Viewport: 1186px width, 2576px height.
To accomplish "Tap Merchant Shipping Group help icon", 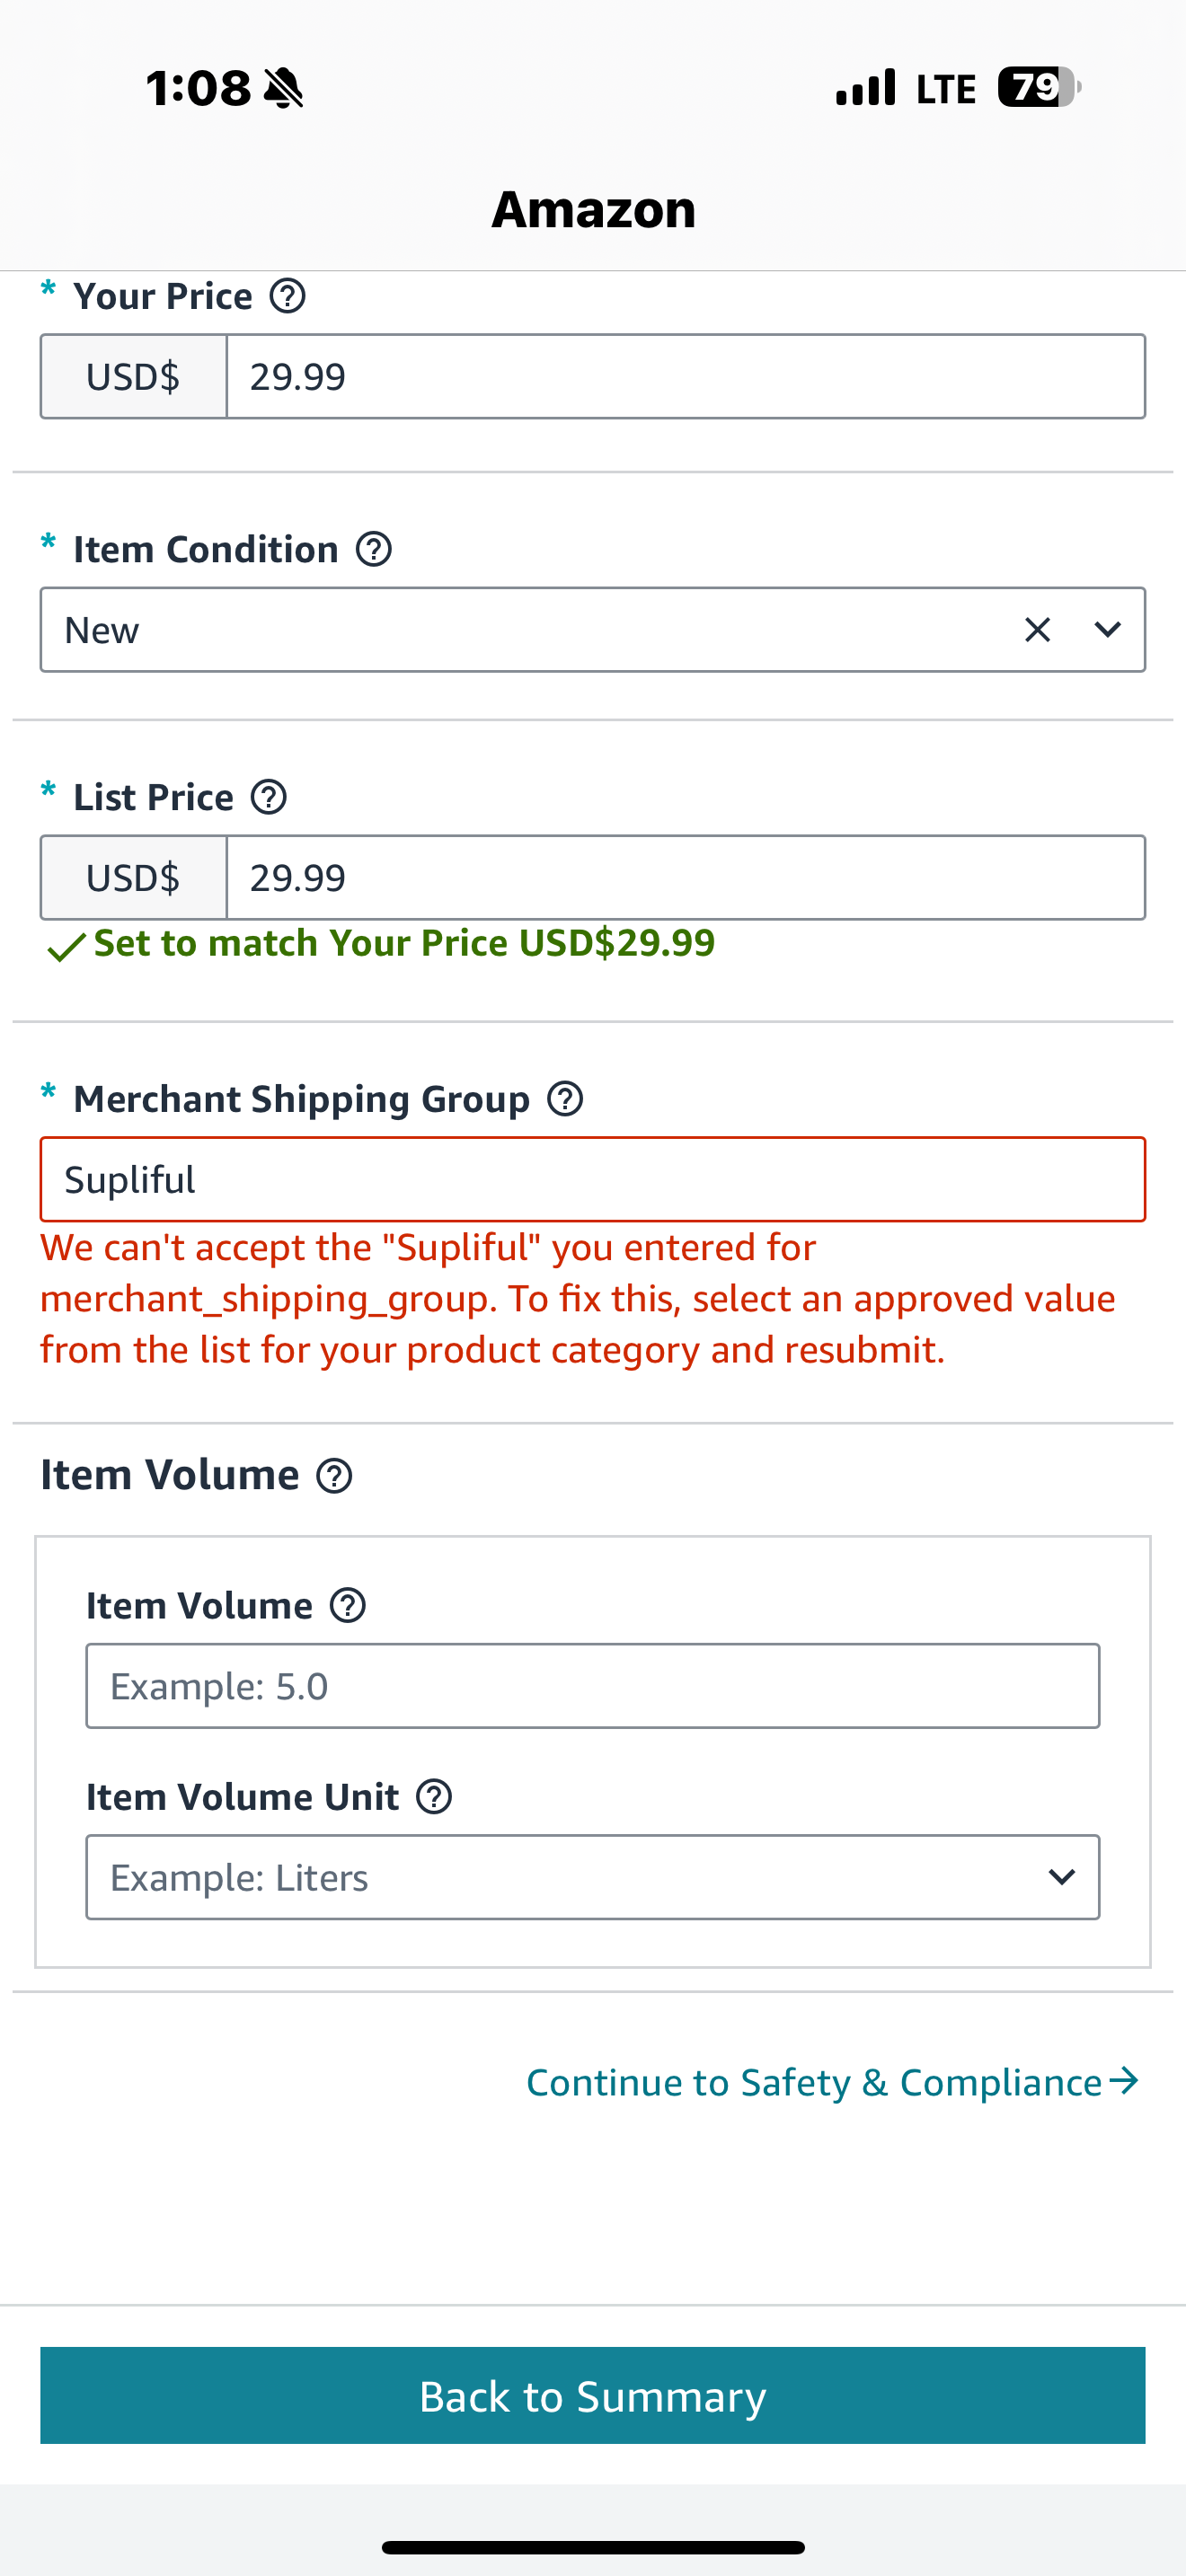I will [x=565, y=1098].
